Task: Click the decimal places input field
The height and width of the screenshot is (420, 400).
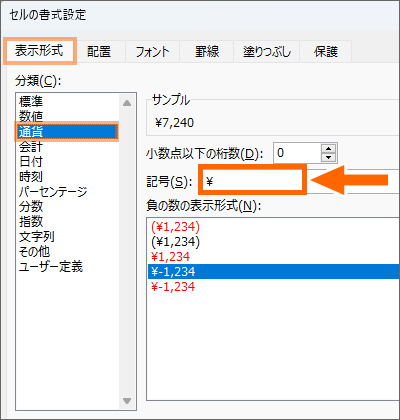Action: (297, 153)
